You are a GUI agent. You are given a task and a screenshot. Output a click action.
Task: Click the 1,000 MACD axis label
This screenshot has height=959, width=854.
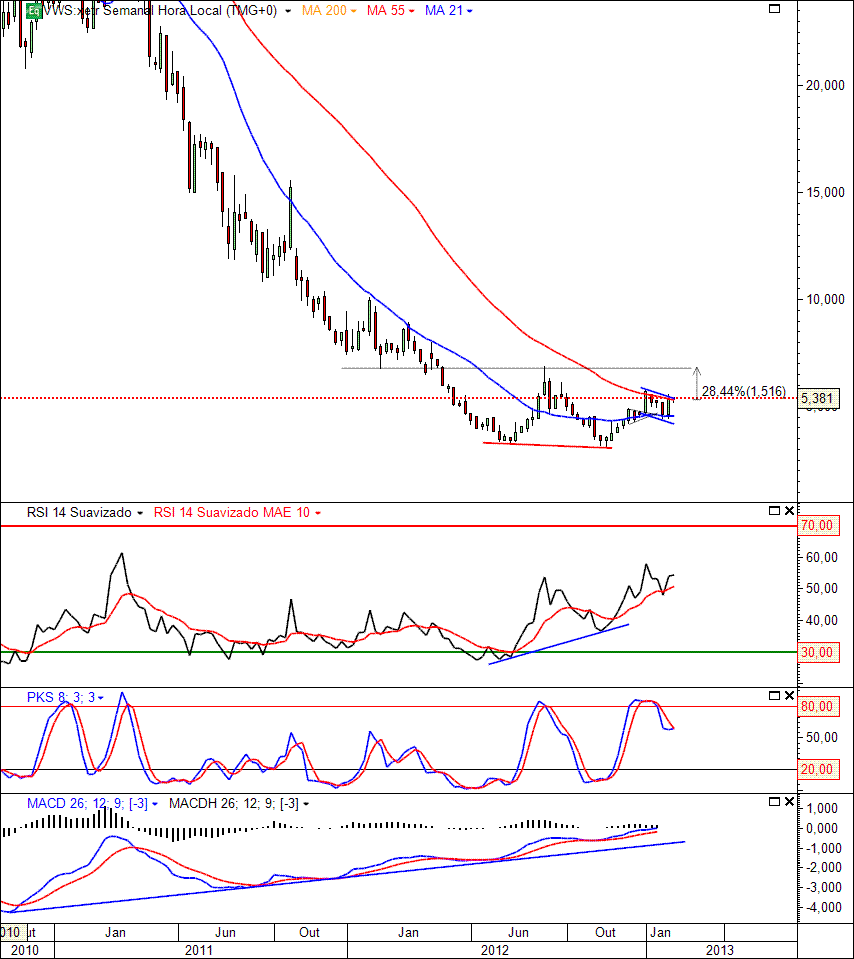pyautogui.click(x=823, y=809)
